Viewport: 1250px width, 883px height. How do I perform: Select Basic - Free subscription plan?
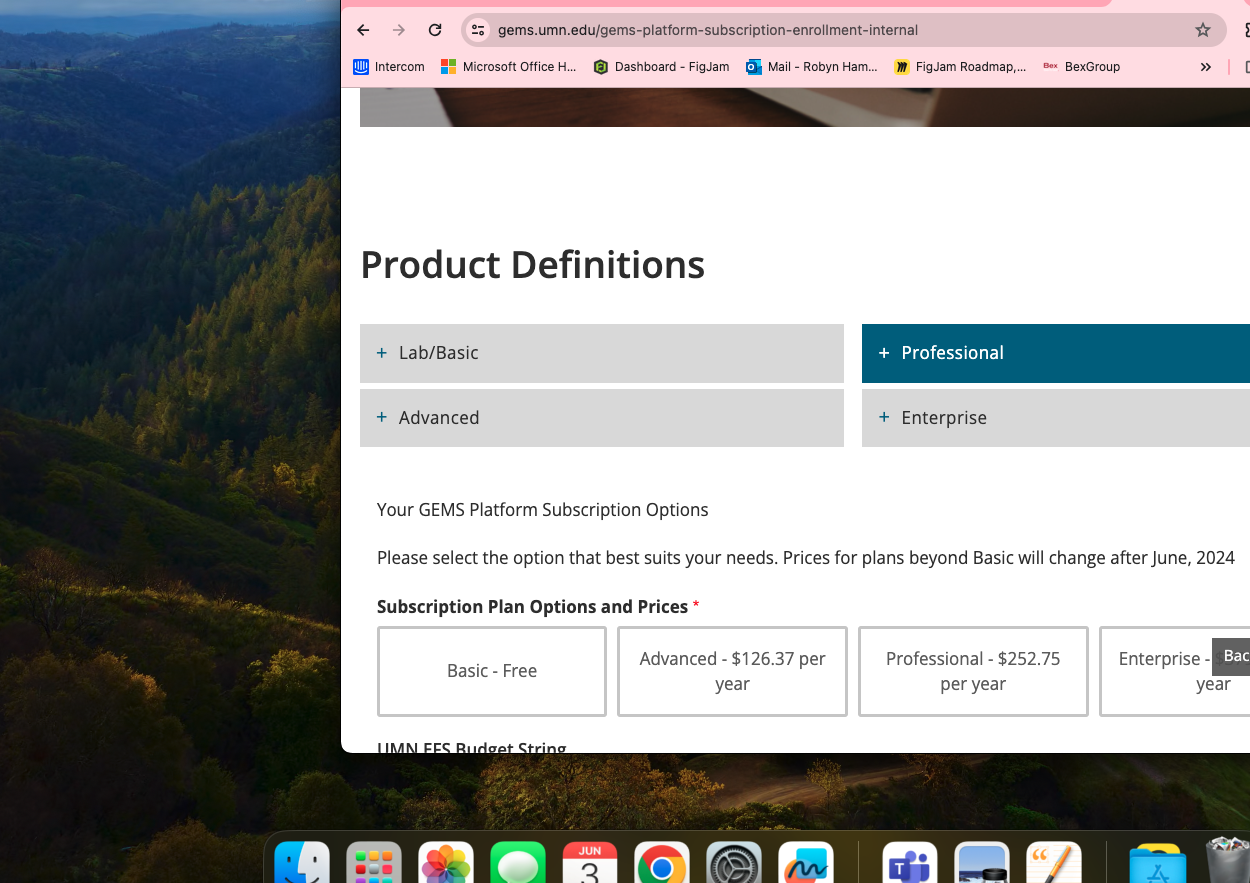pos(492,671)
